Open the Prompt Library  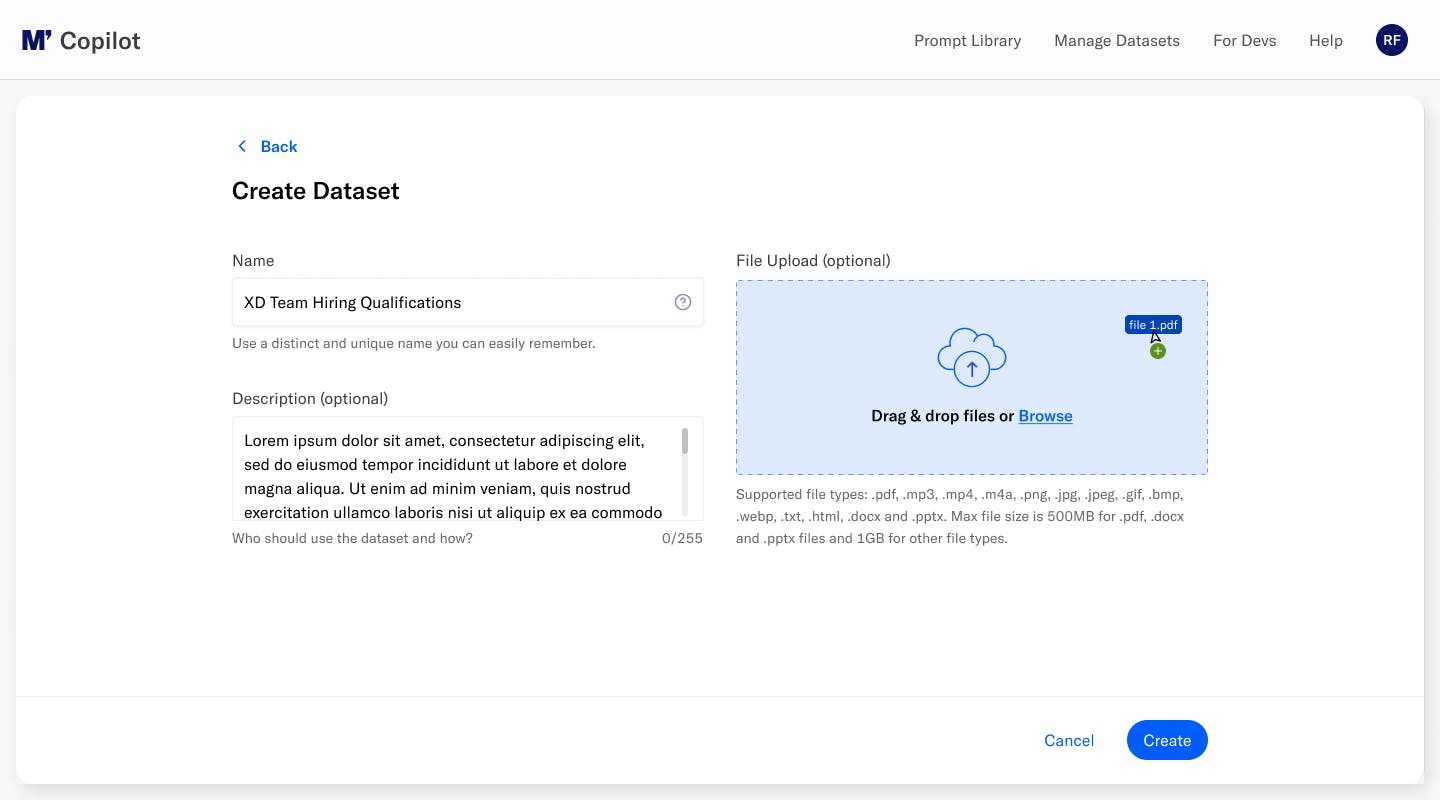[967, 40]
